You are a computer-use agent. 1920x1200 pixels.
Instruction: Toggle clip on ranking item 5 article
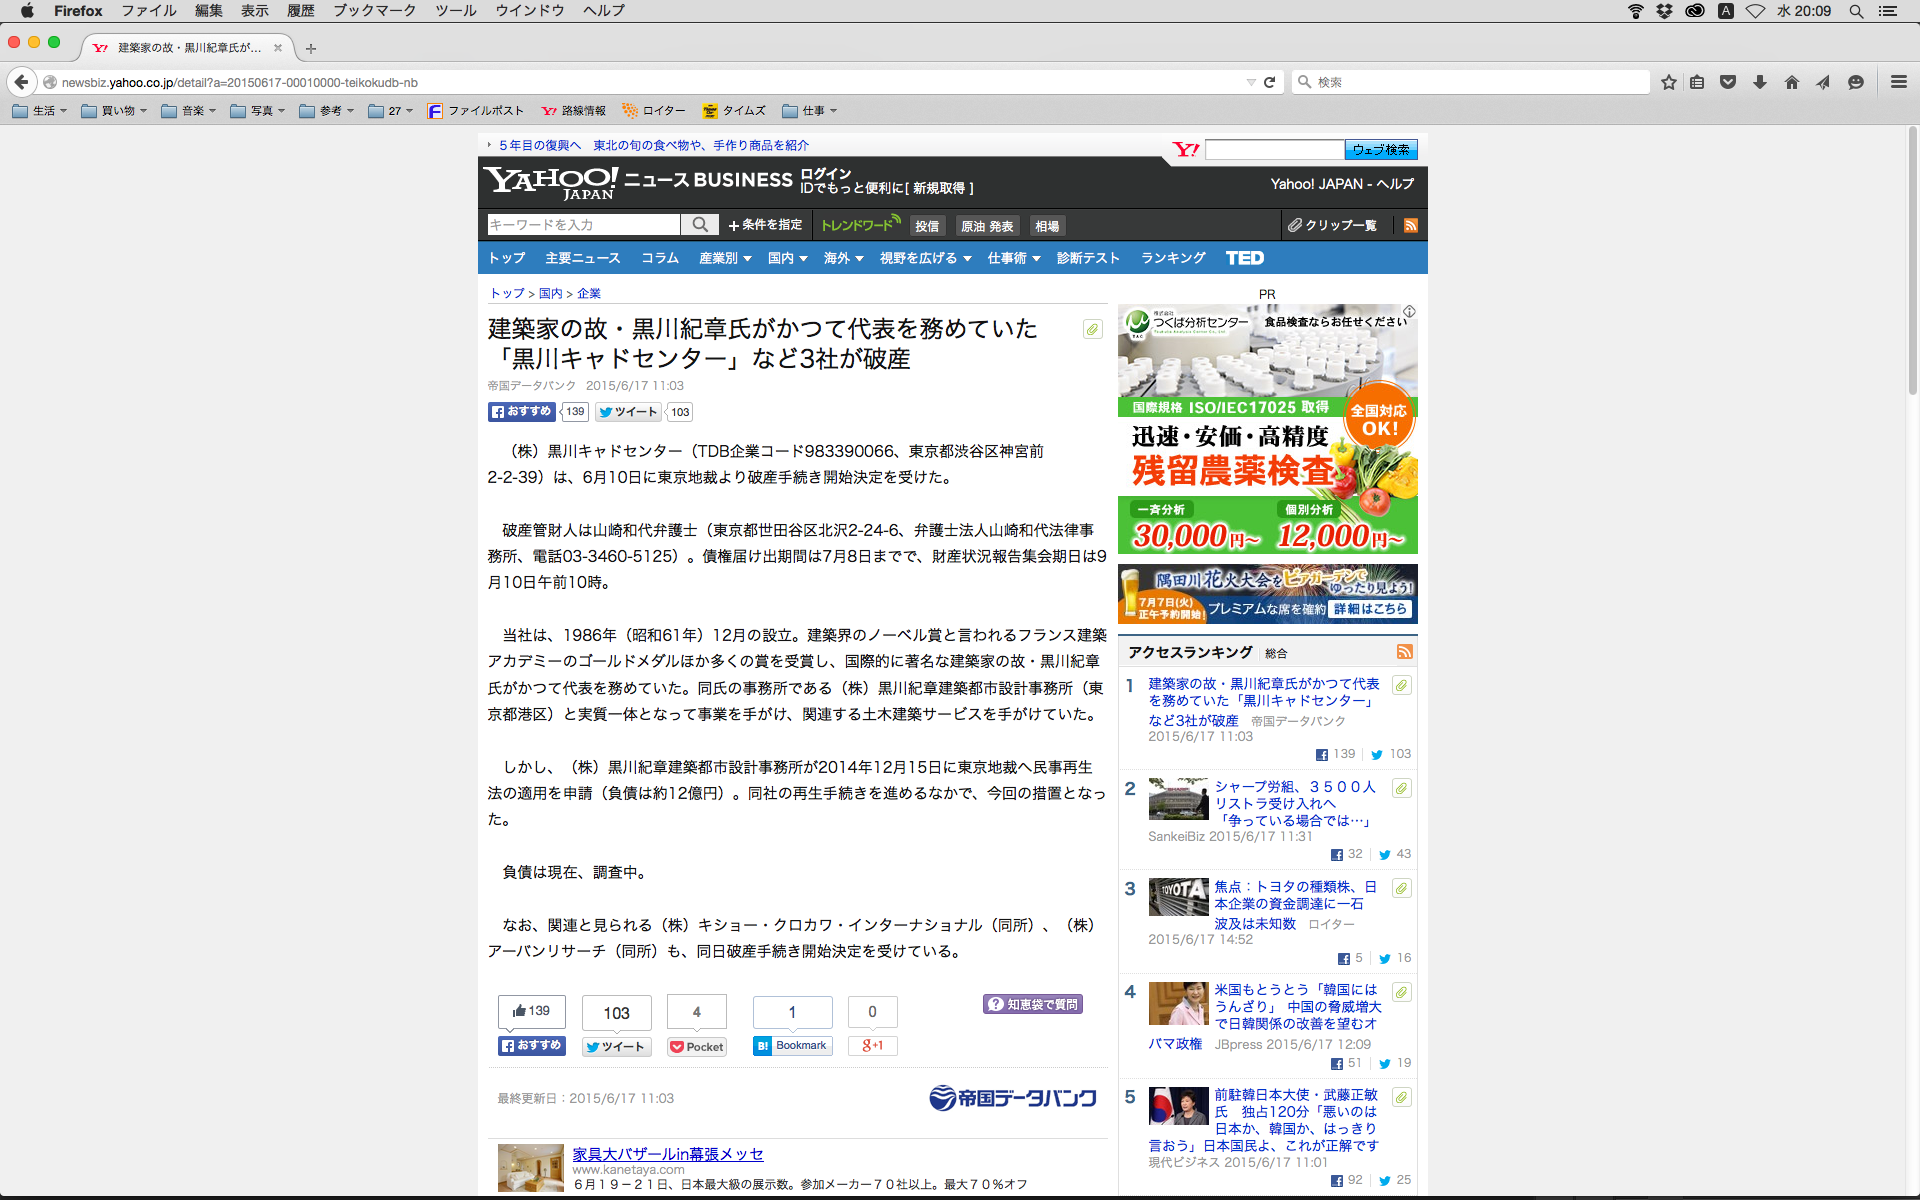(1401, 1097)
